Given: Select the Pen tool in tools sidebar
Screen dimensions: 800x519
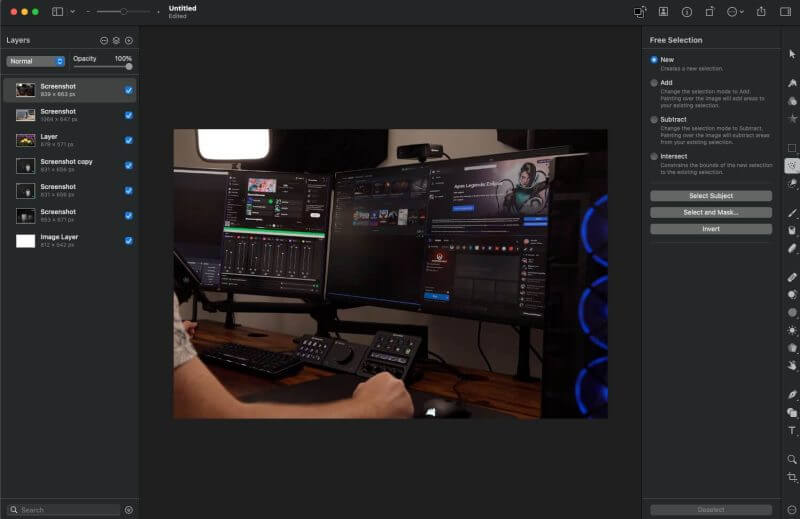Looking at the screenshot, I should click(792, 394).
